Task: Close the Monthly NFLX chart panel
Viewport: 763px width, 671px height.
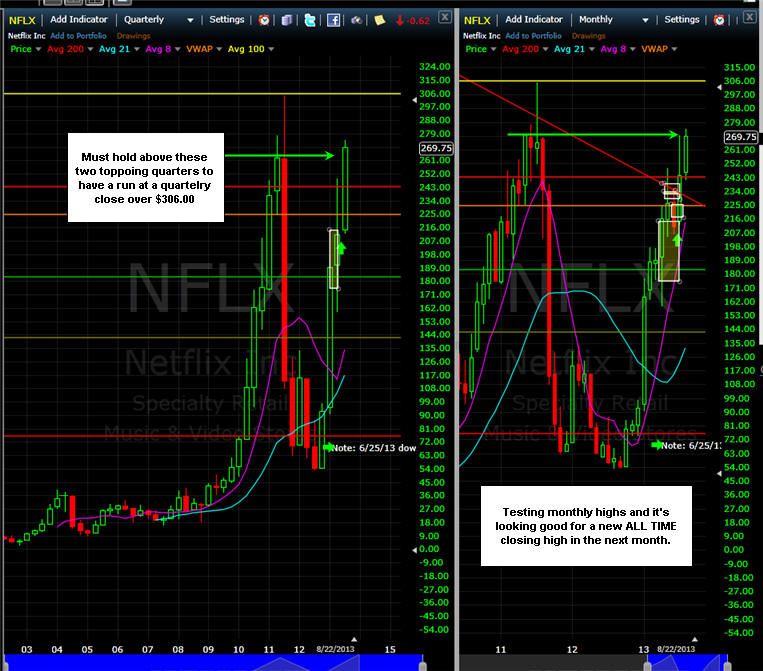Action: [750, 17]
